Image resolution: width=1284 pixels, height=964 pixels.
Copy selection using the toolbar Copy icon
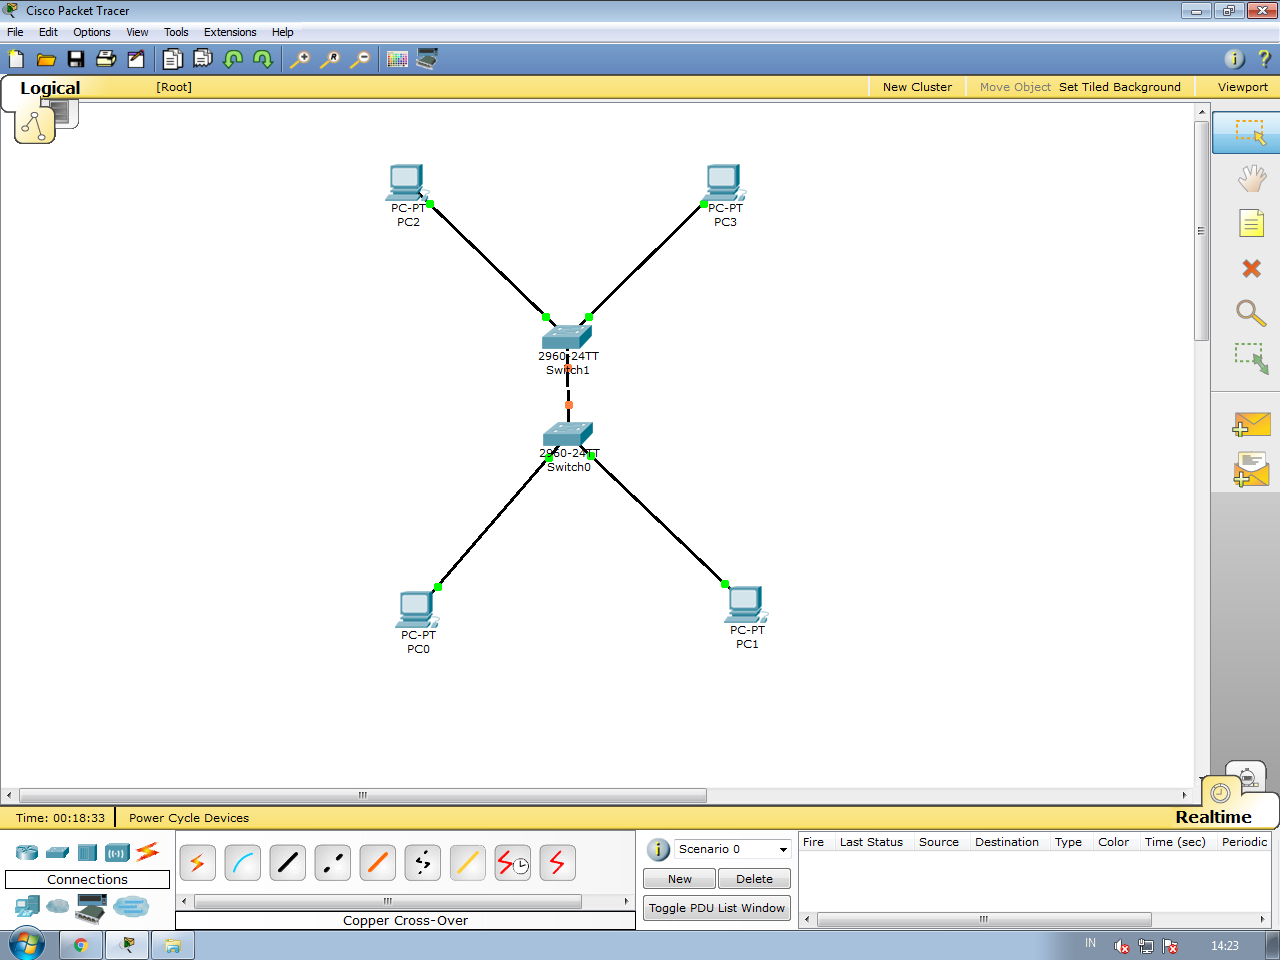[x=173, y=60]
